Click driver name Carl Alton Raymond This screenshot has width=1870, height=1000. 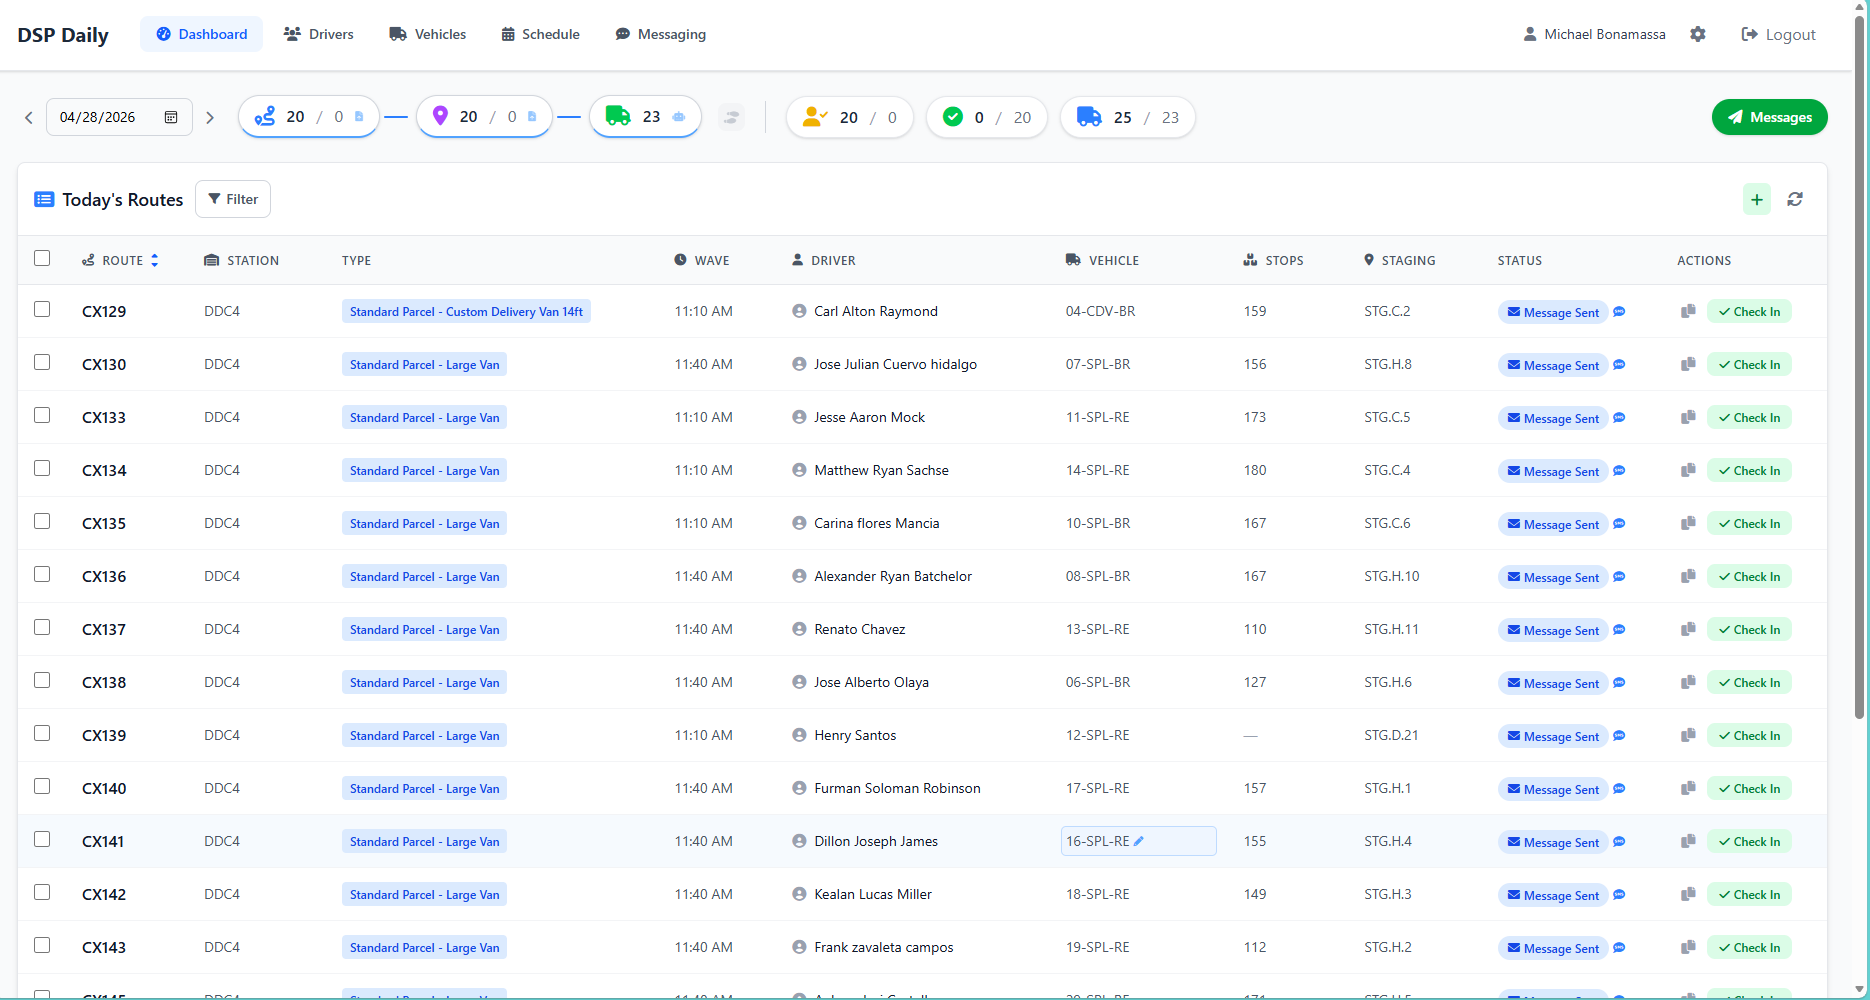[x=876, y=311]
